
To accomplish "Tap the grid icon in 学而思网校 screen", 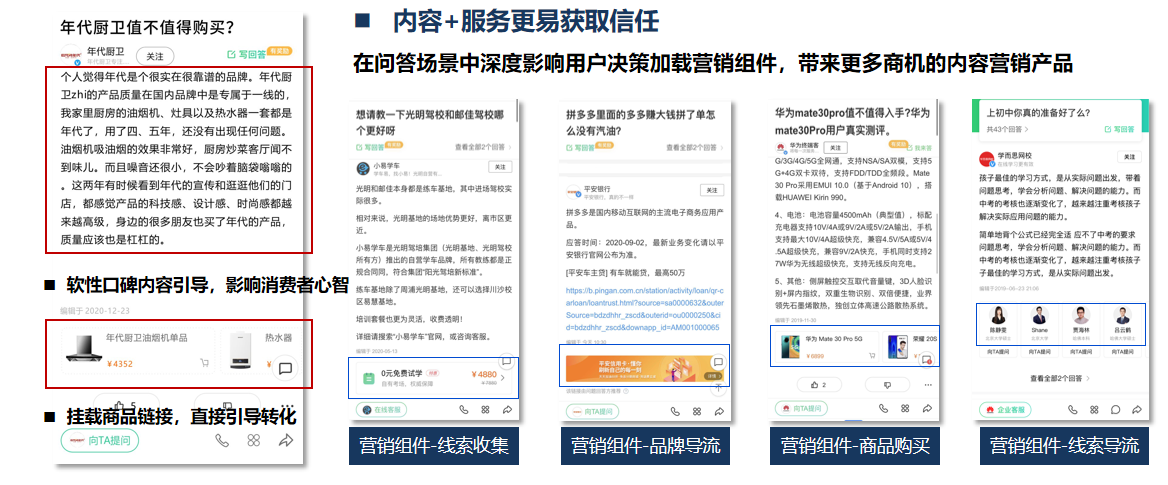I will tap(1094, 410).
